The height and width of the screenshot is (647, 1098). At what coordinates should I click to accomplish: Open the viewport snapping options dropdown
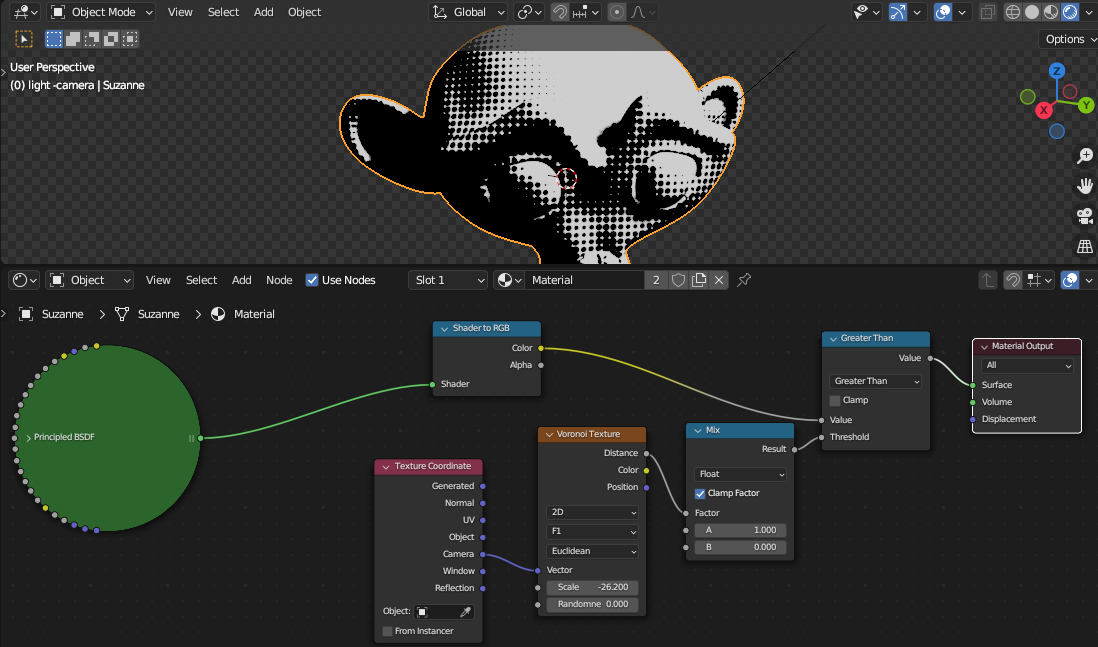[x=585, y=12]
